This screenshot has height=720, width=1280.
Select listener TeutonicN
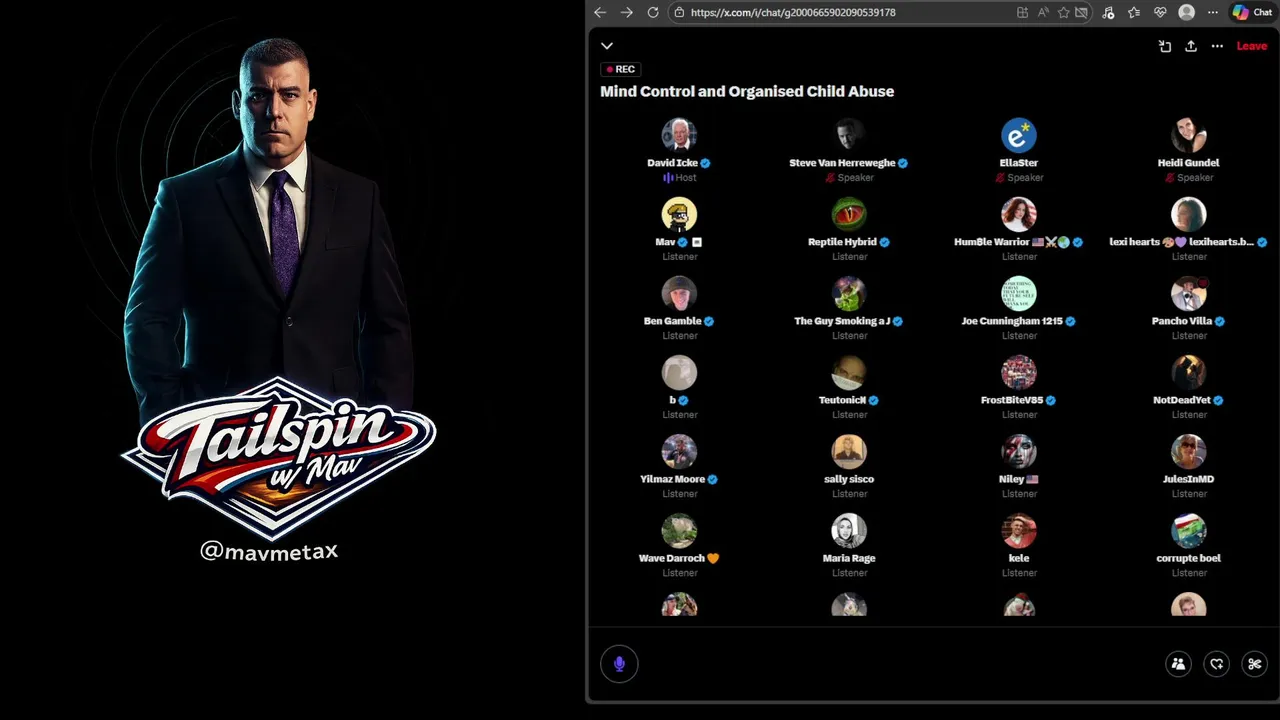click(849, 386)
